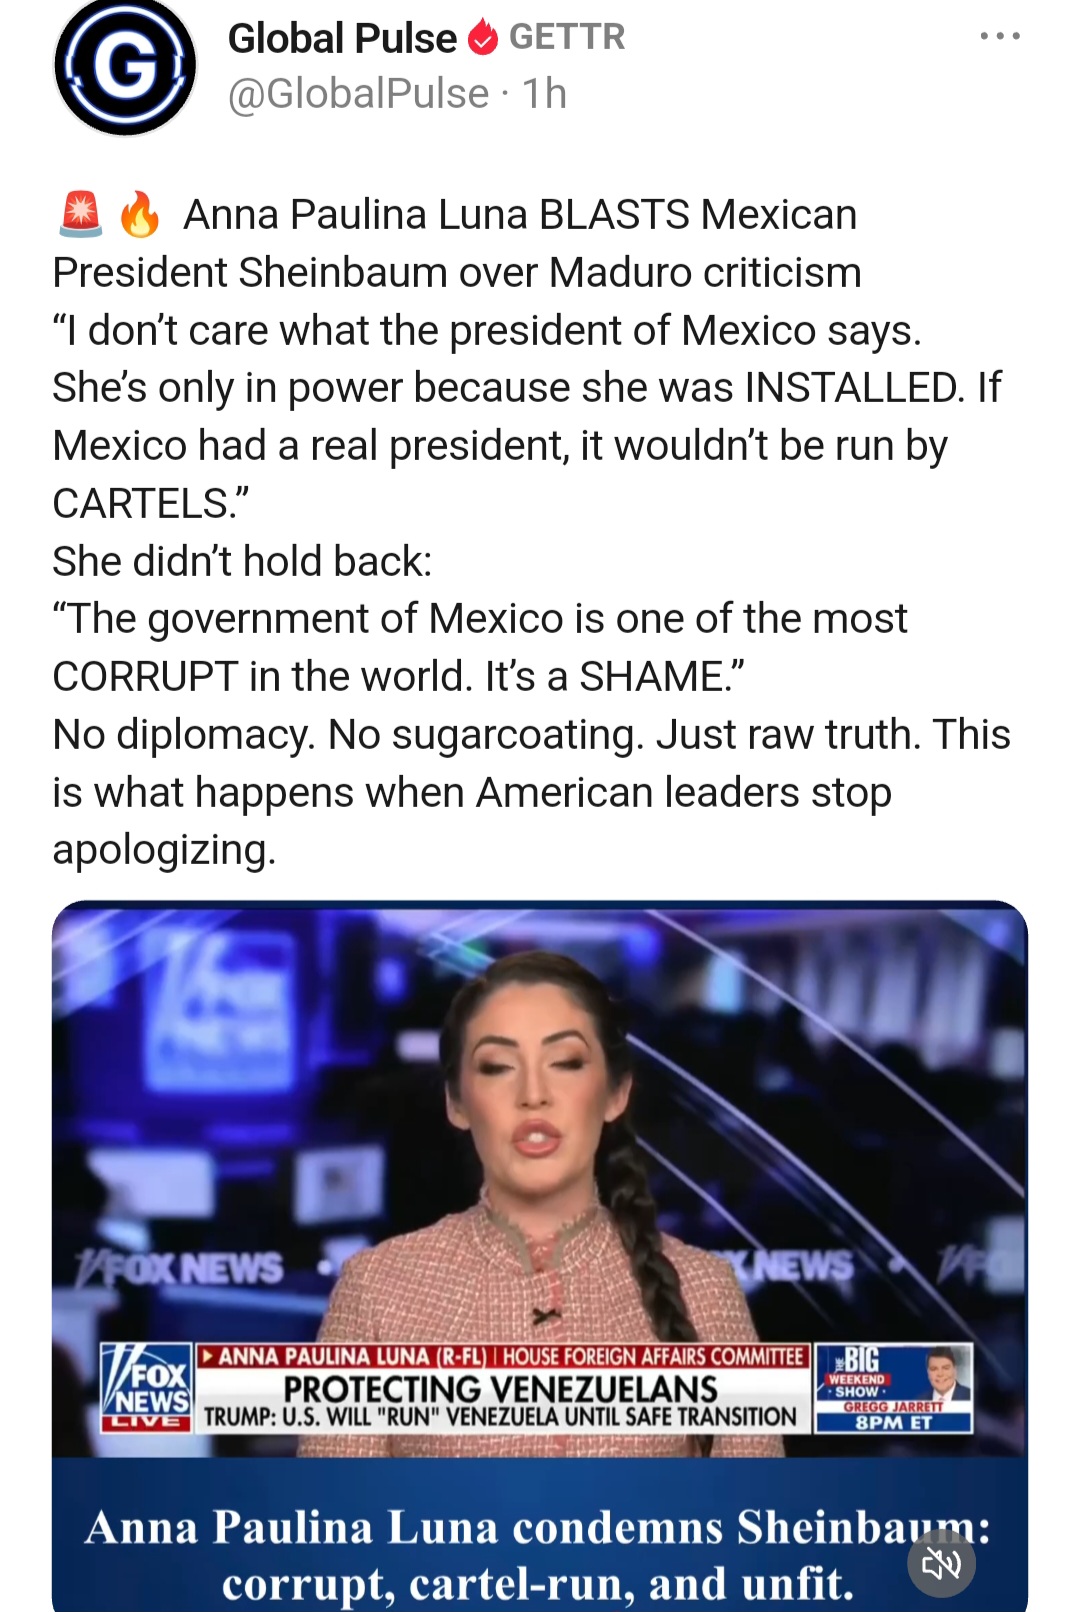Open the three-dot post options menu

click(x=1000, y=36)
